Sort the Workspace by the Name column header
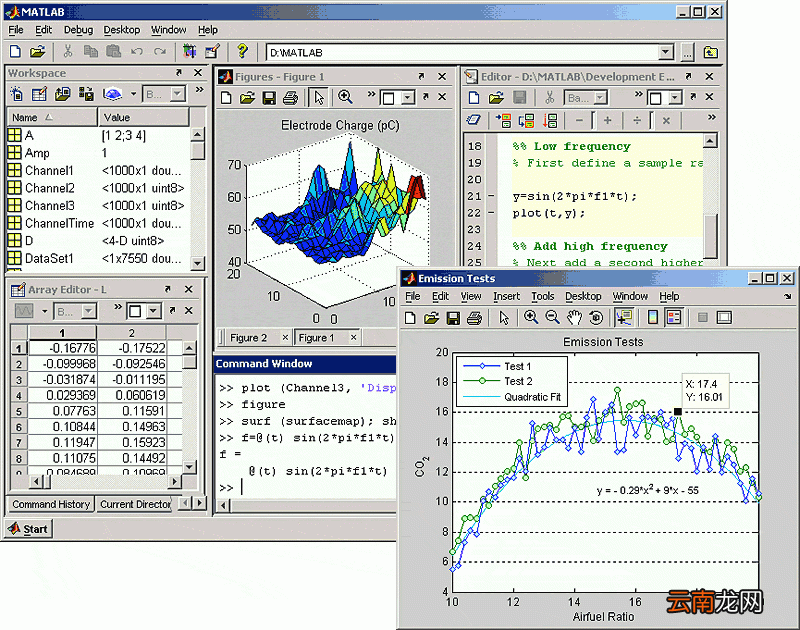Viewport: 800px width, 630px height. [52, 117]
